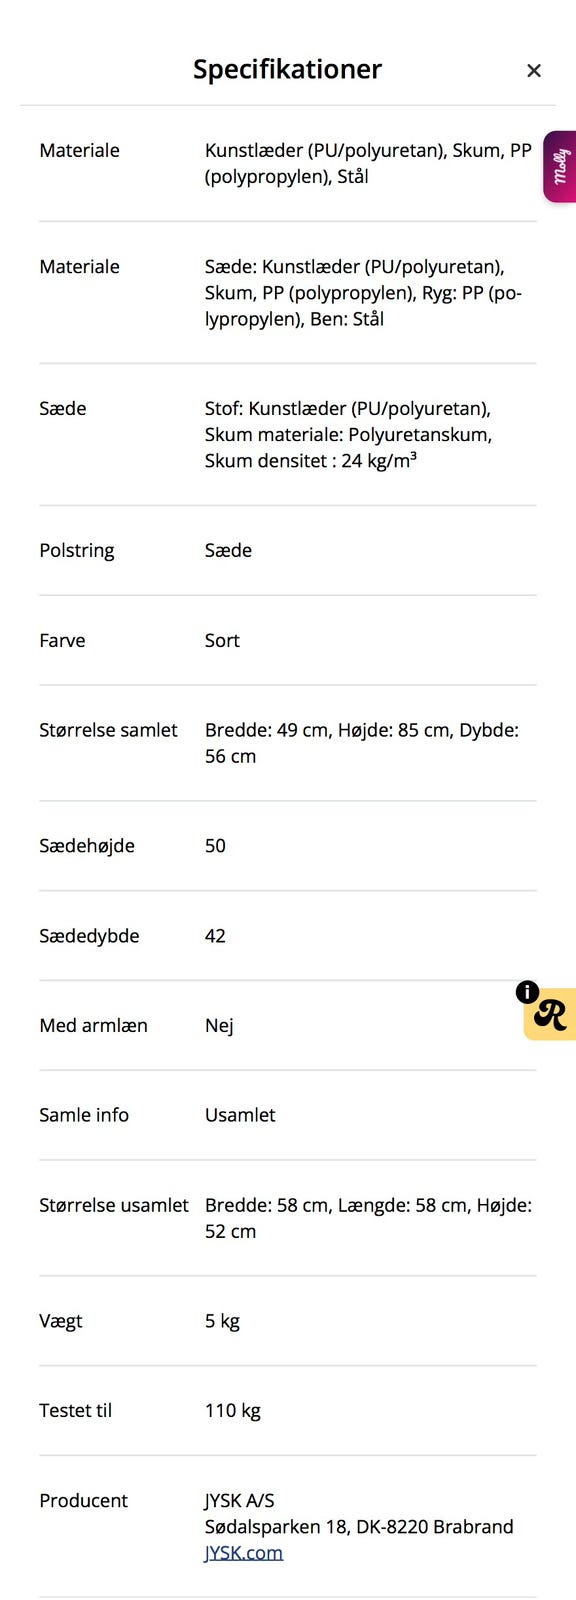Open the JYSK.com link

(244, 1552)
